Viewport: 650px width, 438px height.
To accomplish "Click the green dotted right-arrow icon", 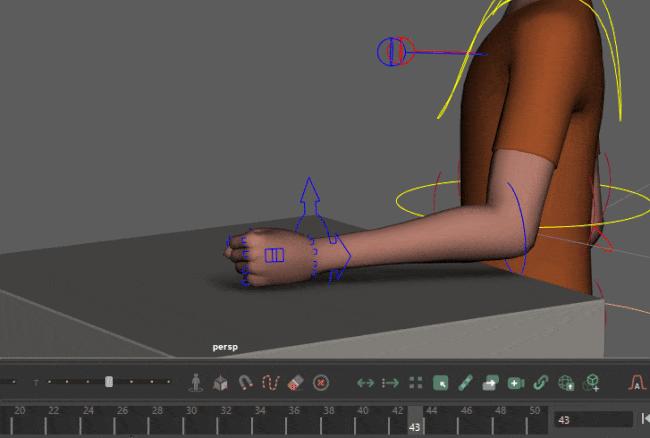I will pyautogui.click(x=390, y=382).
